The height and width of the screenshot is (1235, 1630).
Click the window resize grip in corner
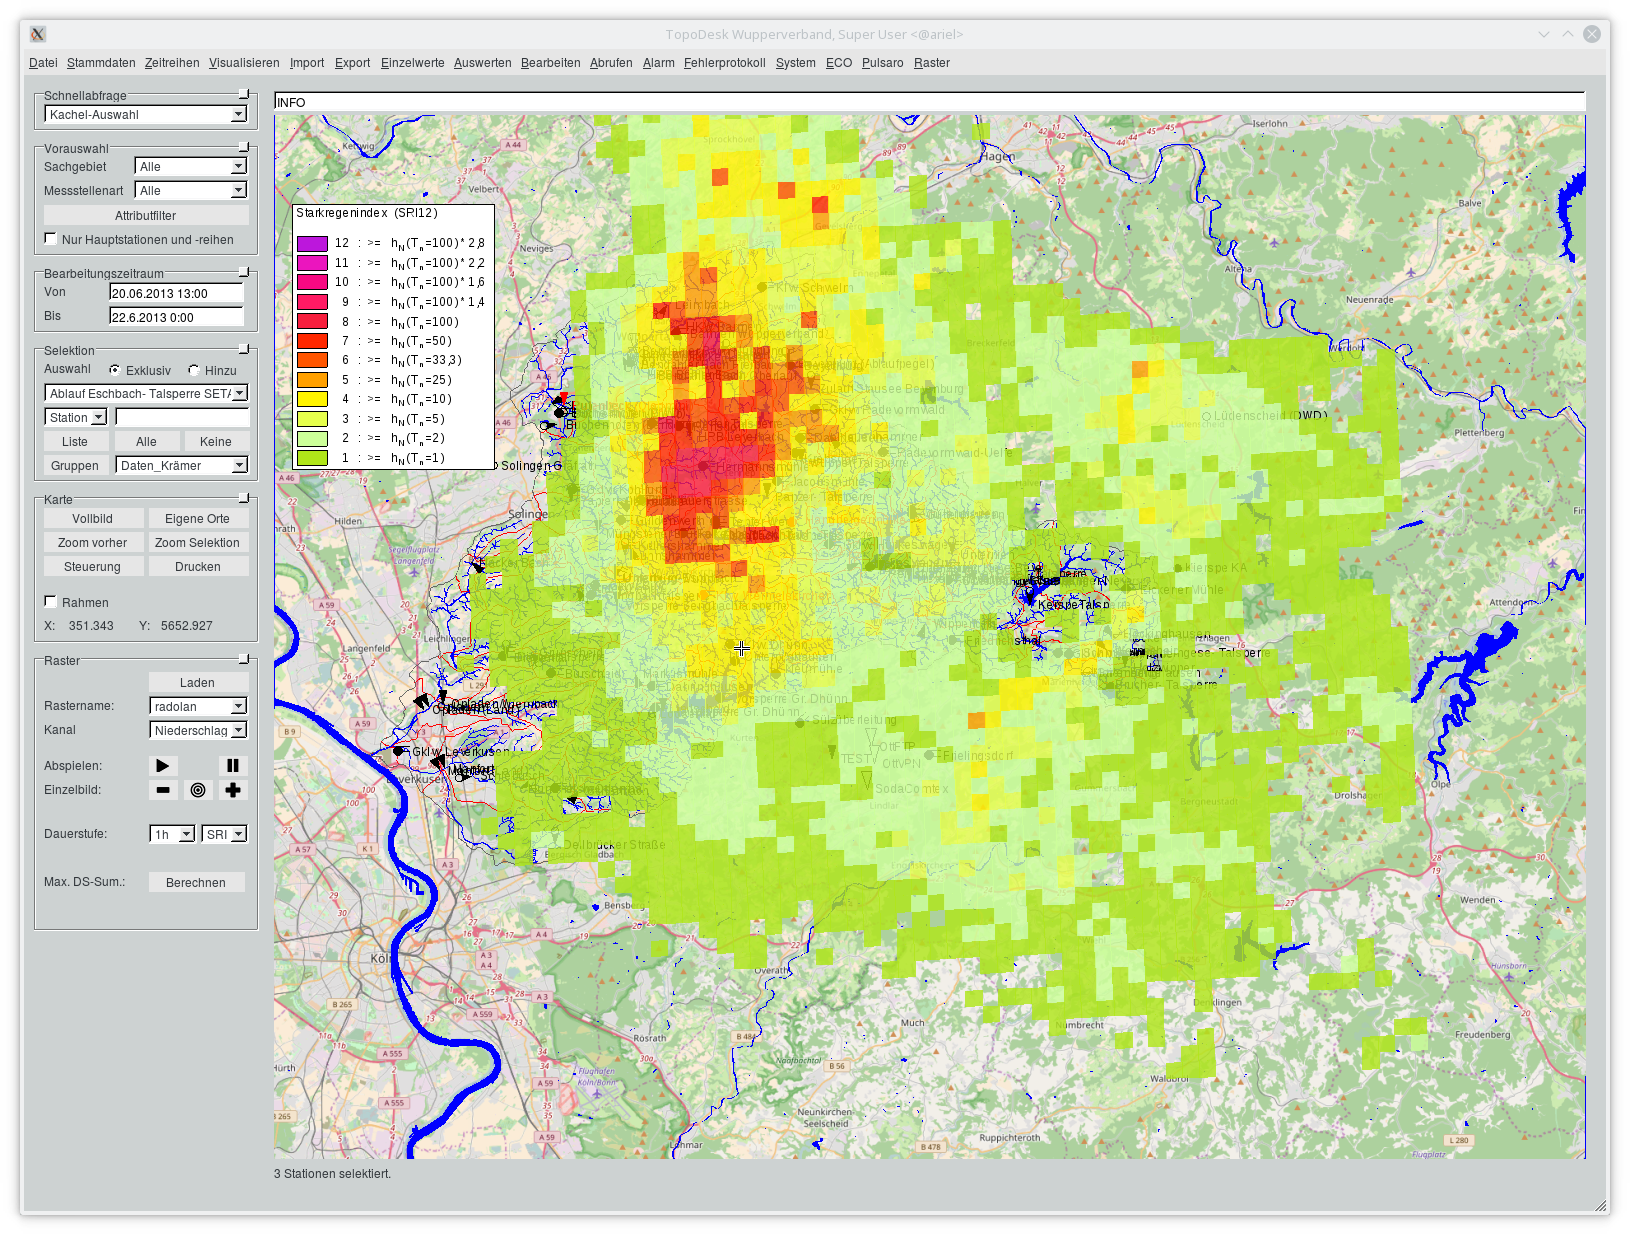click(1602, 1207)
